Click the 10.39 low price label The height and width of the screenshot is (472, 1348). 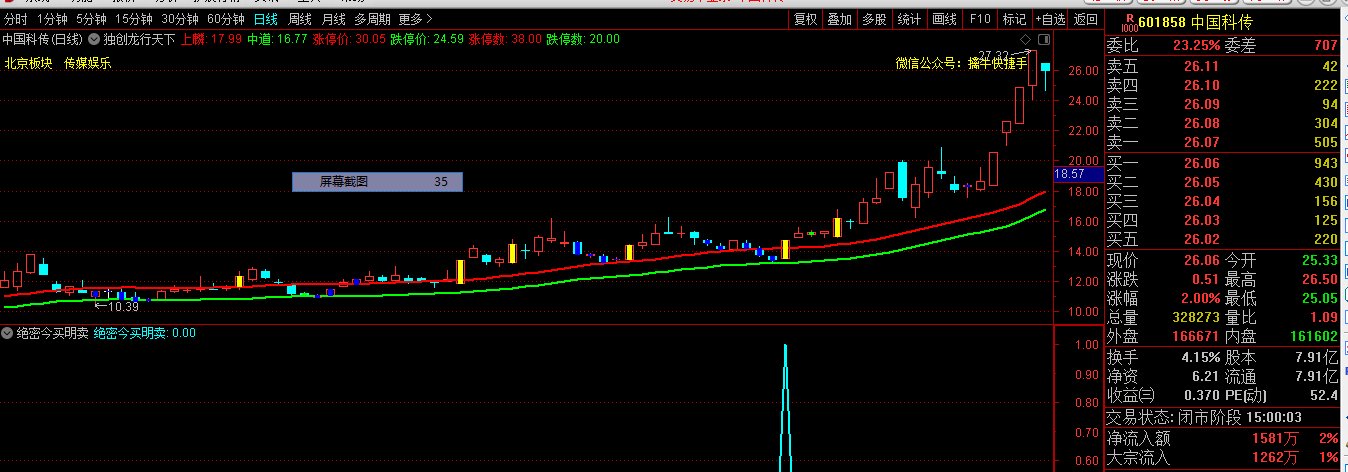click(x=123, y=307)
